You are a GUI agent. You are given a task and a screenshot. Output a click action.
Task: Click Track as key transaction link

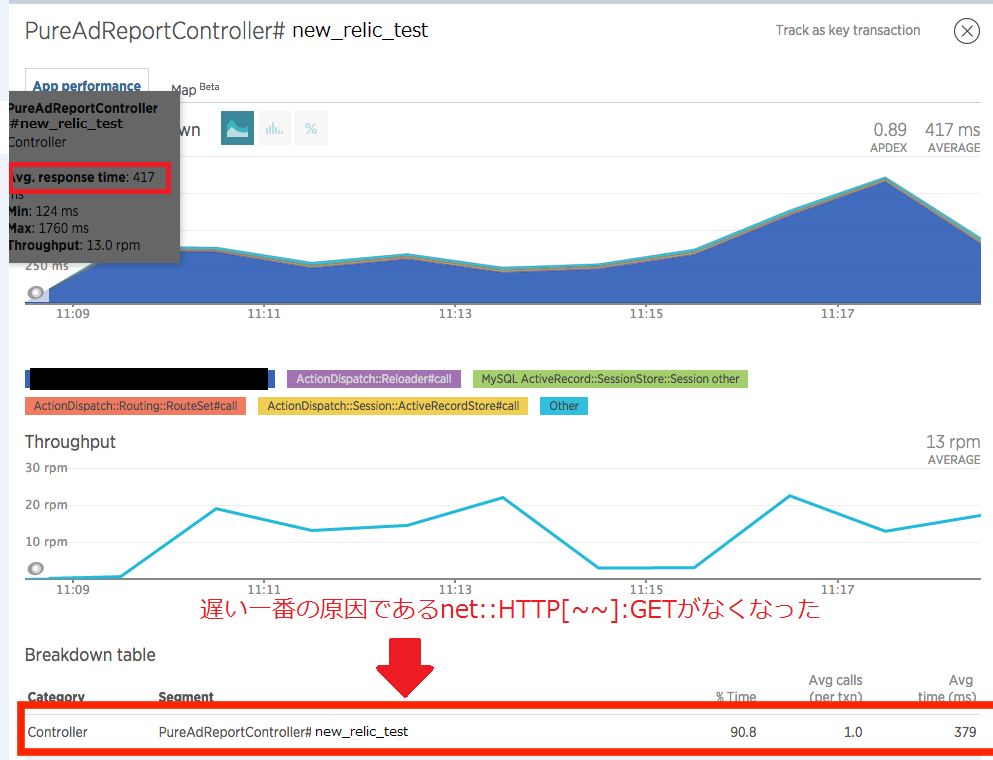(x=847, y=30)
